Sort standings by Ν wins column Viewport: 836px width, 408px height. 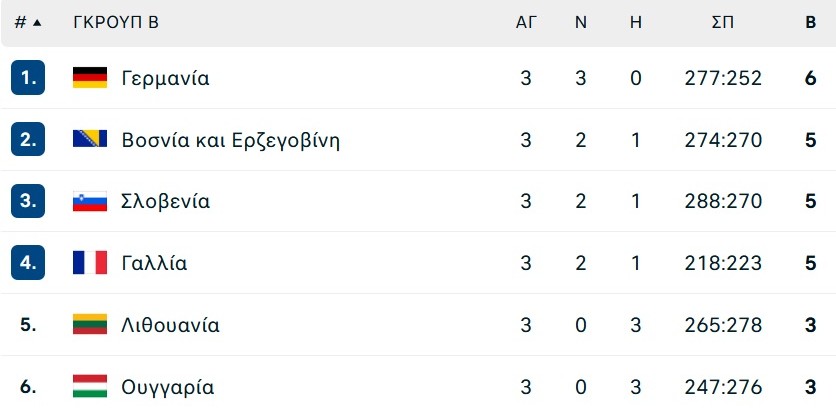[x=581, y=22]
